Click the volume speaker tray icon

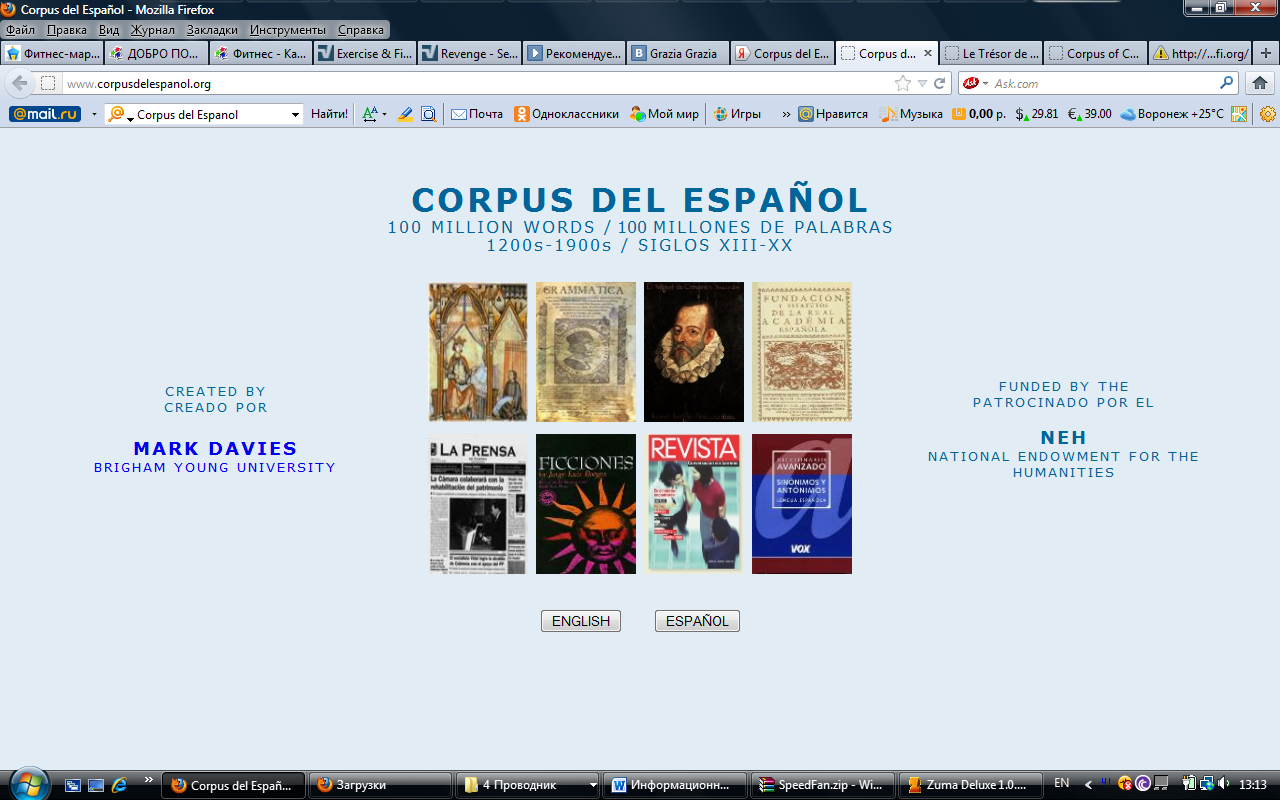pyautogui.click(x=1225, y=783)
